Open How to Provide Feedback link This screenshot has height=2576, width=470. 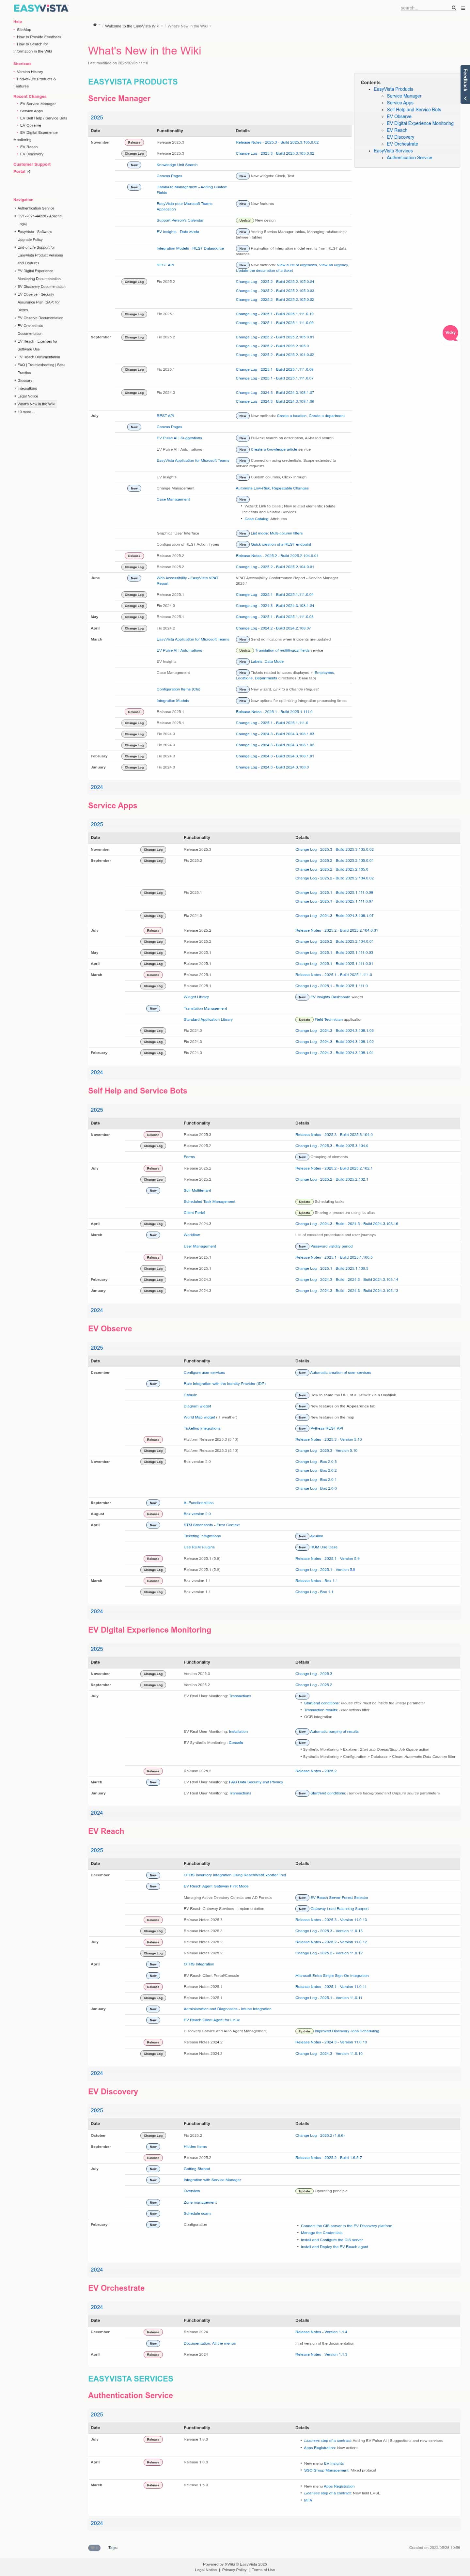pyautogui.click(x=39, y=37)
